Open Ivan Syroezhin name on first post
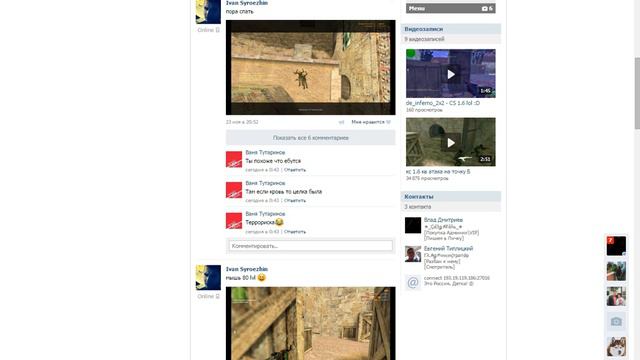The image size is (640, 360). [247, 3]
